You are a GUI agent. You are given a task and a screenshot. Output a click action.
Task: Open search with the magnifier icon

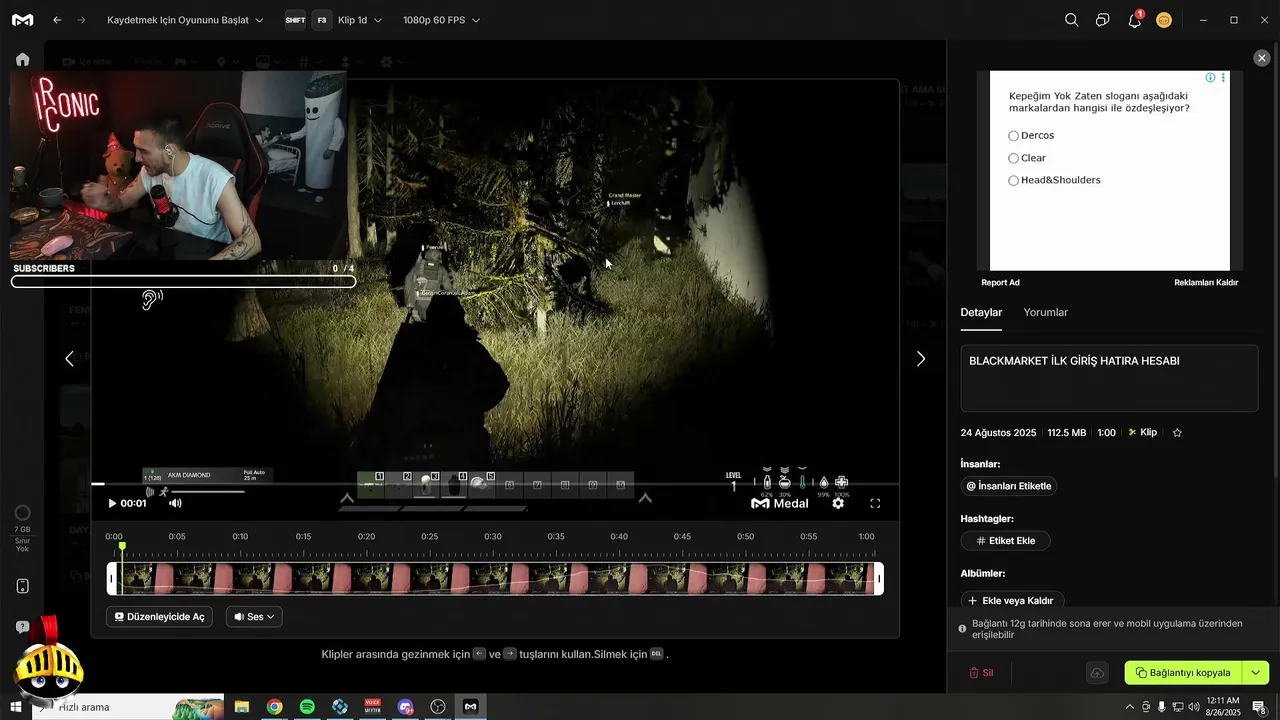click(1071, 20)
